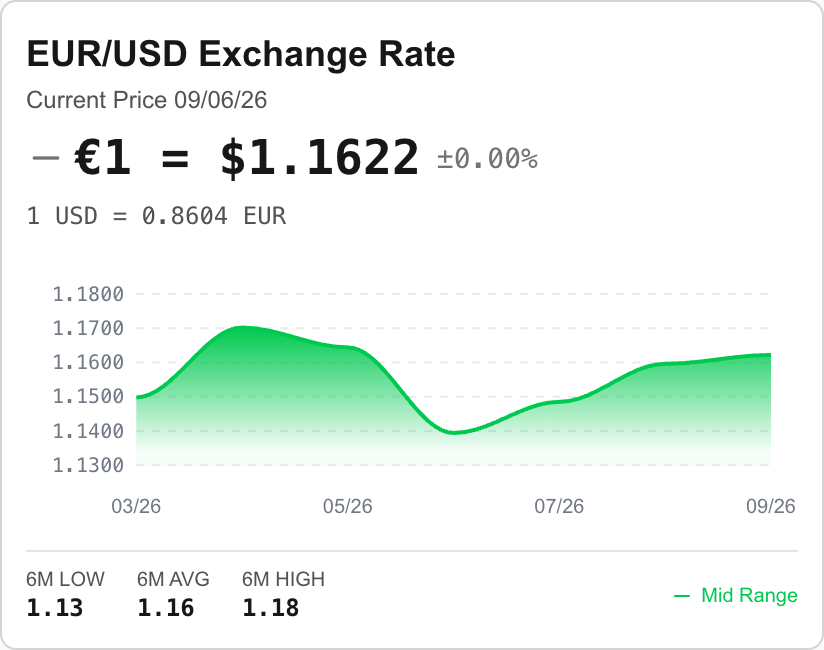This screenshot has width=824, height=650.
Task: Click the chart peak near 1.1700
Action: point(242,327)
